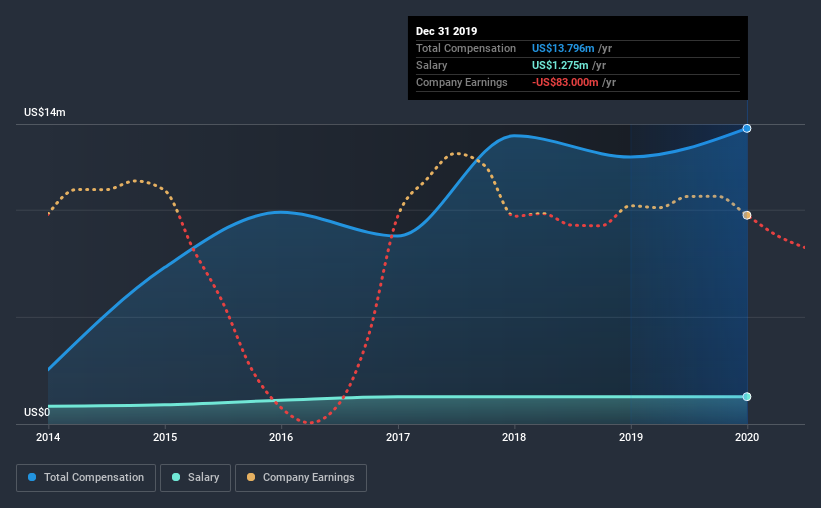The width and height of the screenshot is (821, 508).
Task: Click the 2016 axis label
Action: (281, 437)
